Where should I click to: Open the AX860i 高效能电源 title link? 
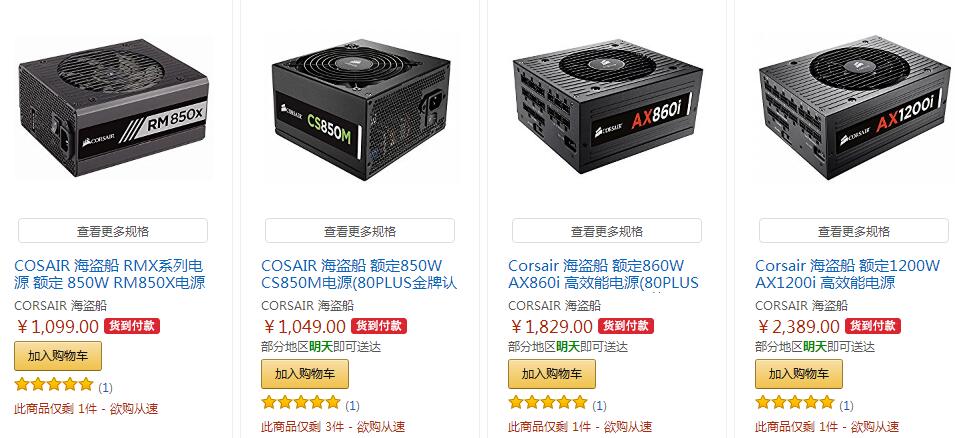(x=603, y=274)
